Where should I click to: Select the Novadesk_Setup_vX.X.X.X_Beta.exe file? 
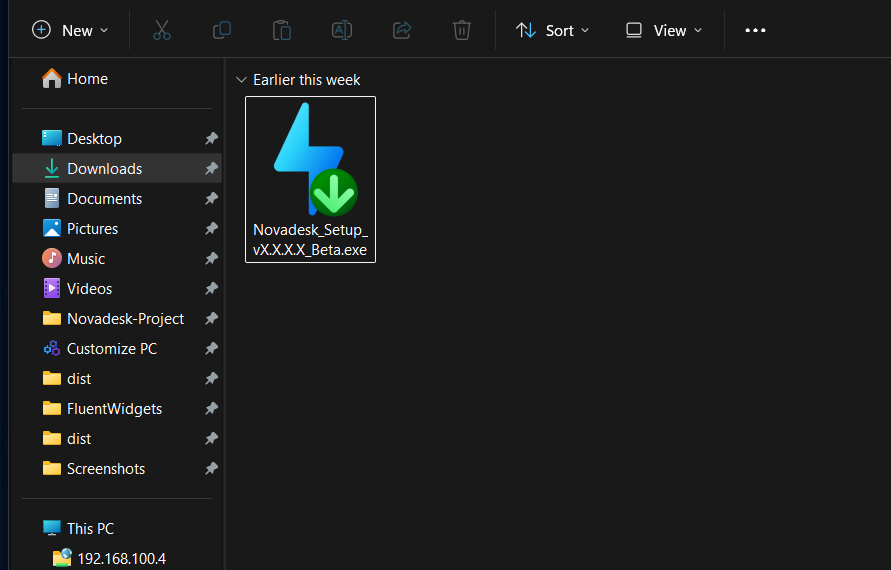click(310, 180)
